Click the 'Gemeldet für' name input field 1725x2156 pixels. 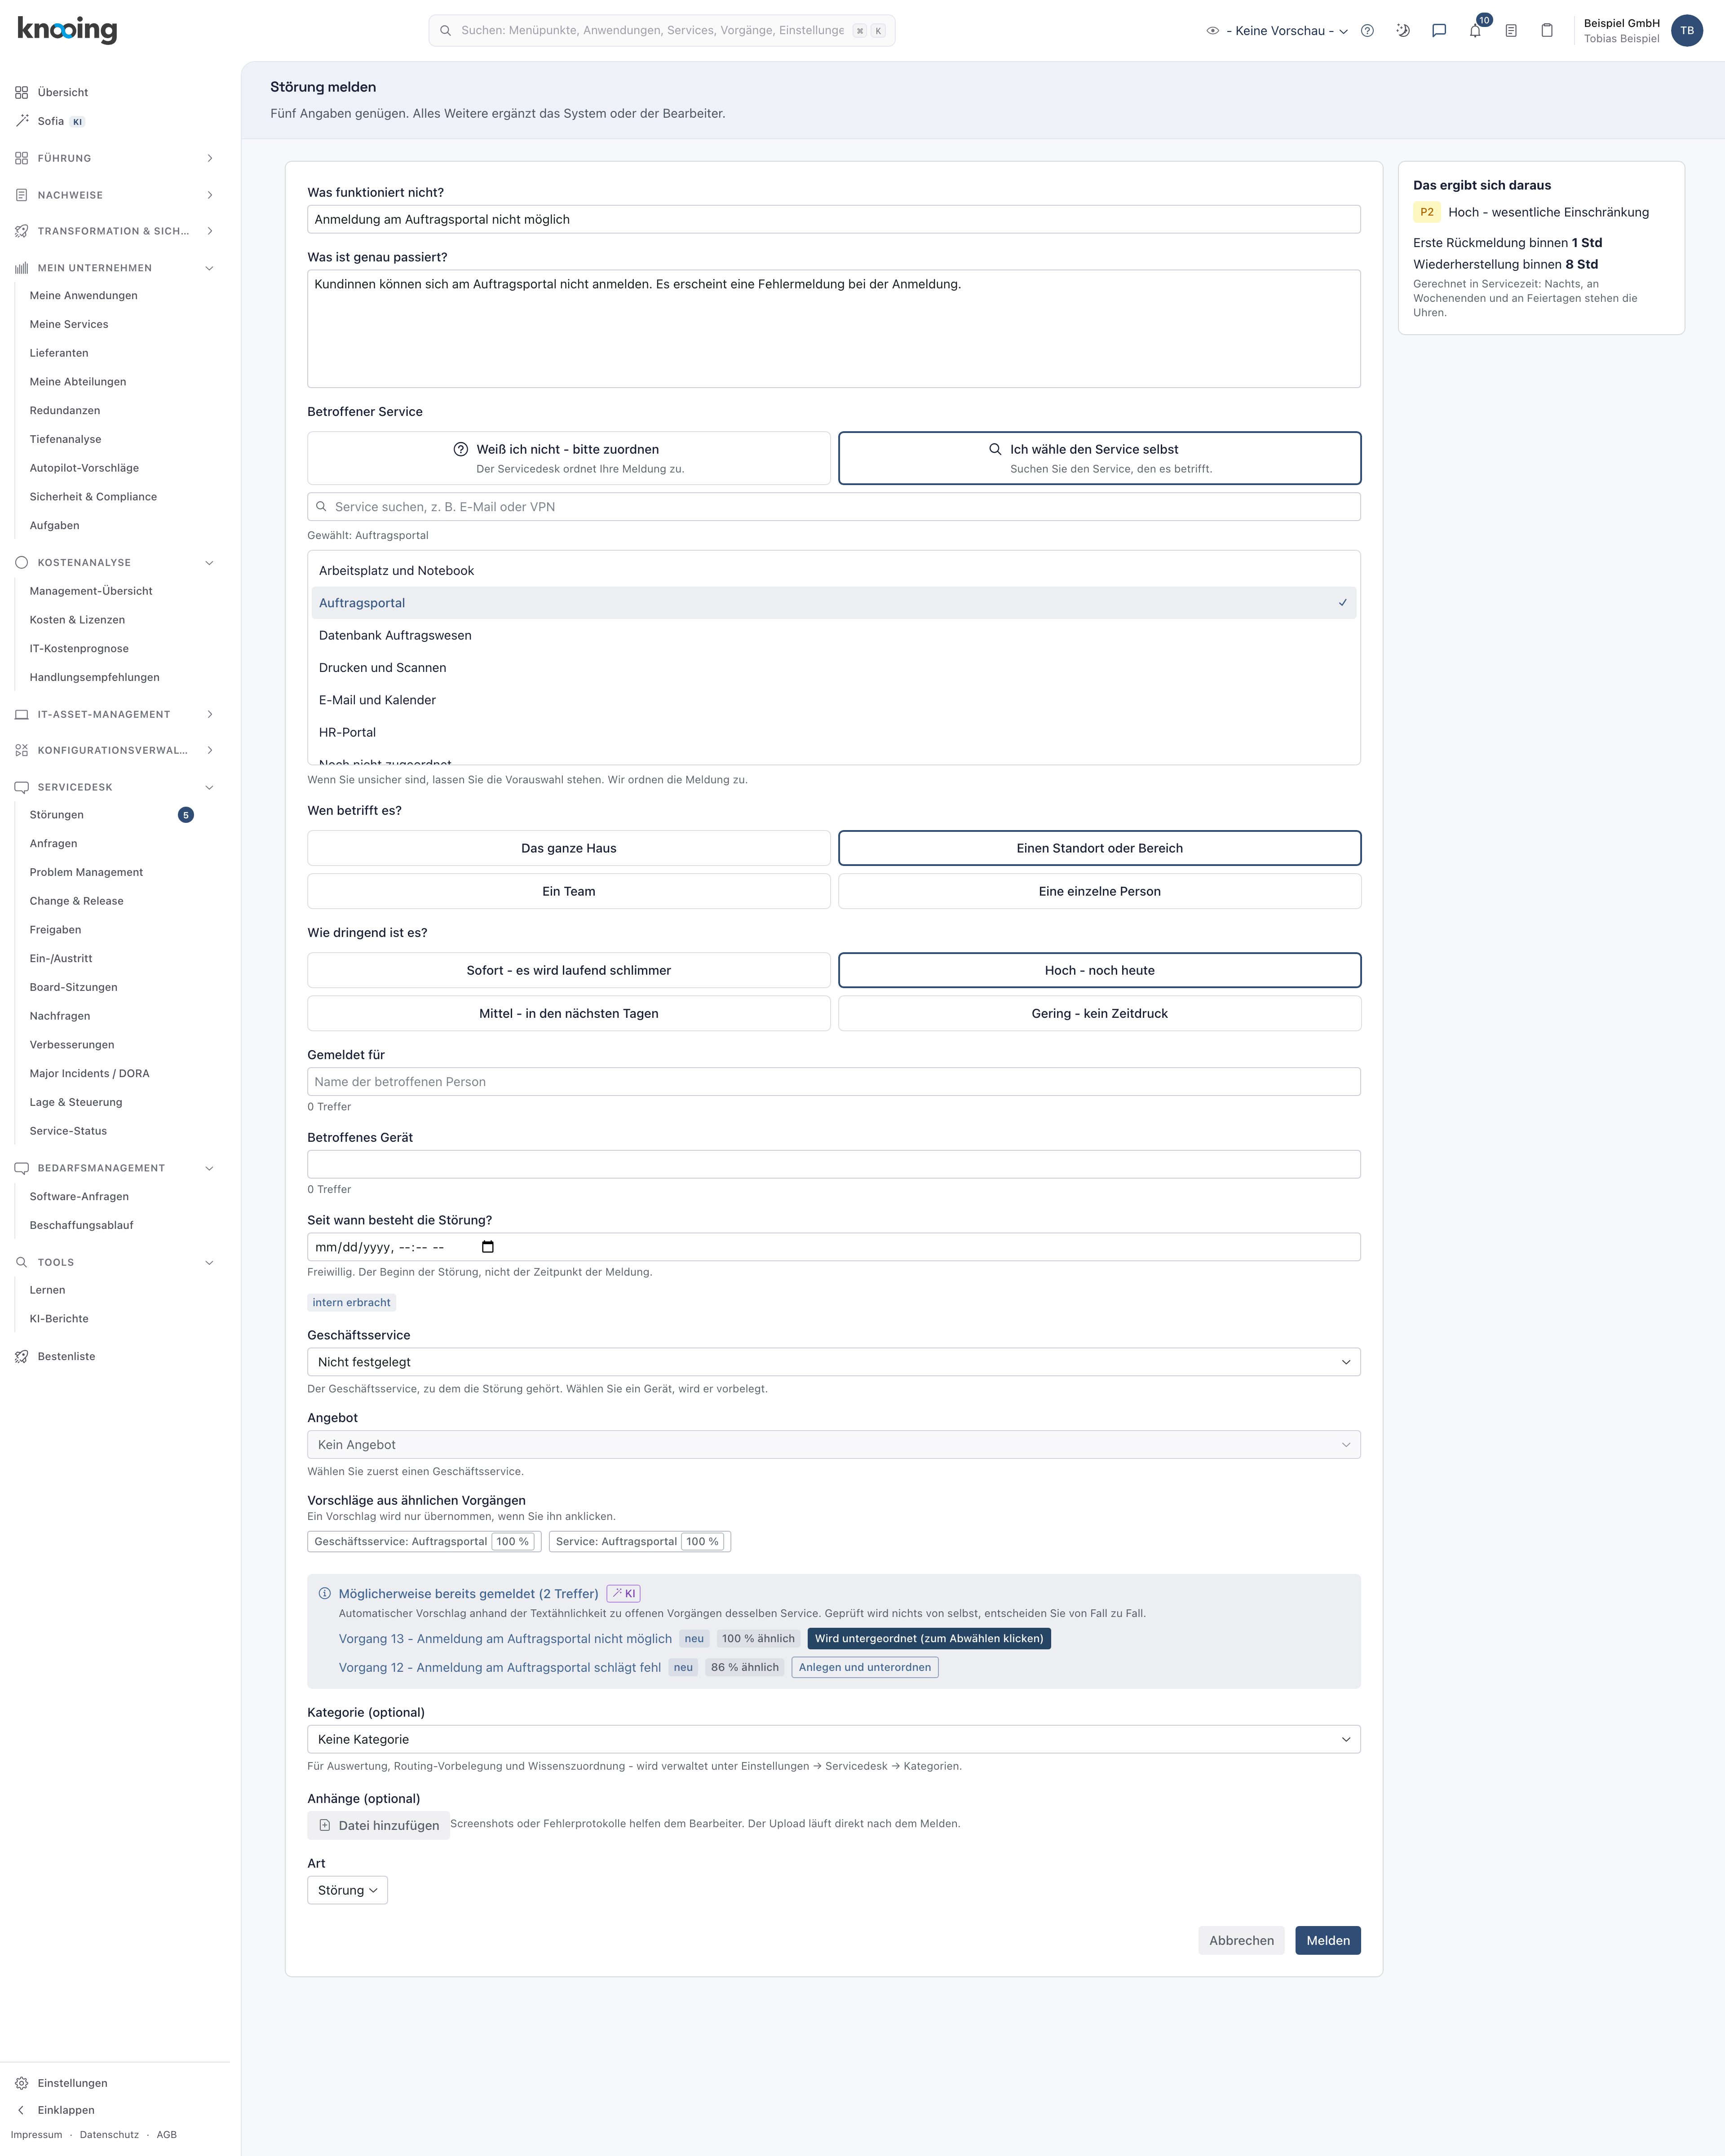834,1082
